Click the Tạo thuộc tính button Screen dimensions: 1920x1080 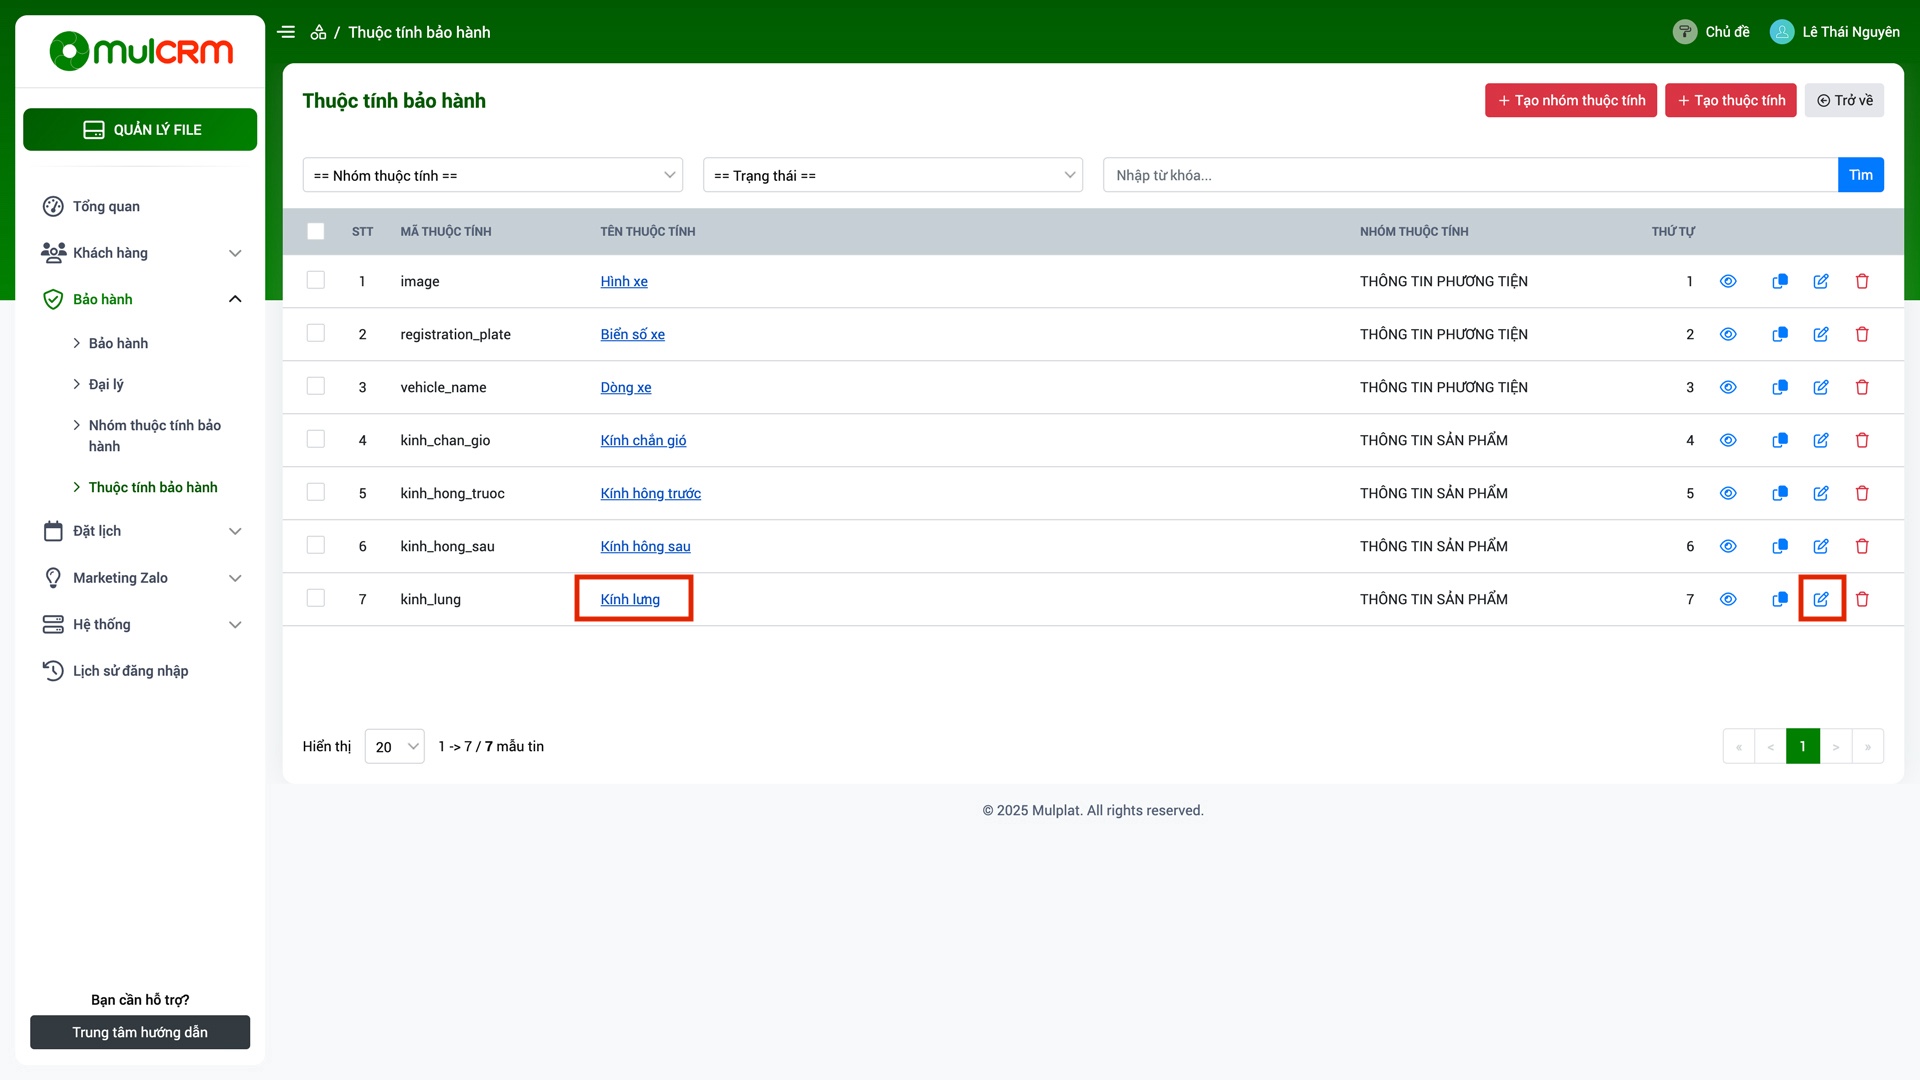click(1730, 101)
